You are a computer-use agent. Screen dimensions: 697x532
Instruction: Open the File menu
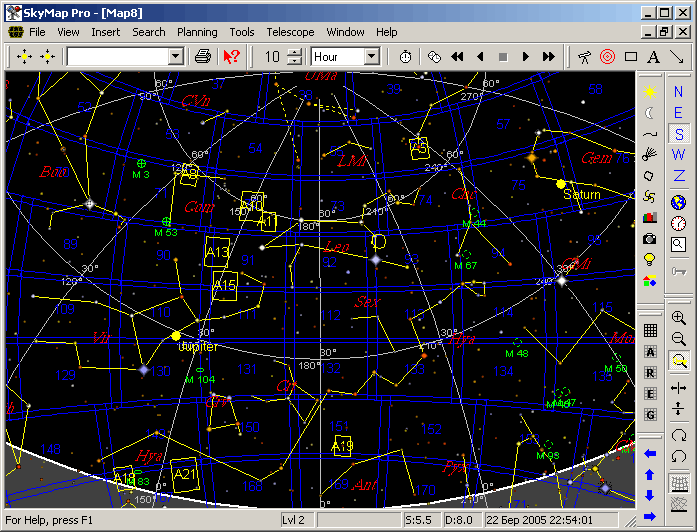click(37, 32)
